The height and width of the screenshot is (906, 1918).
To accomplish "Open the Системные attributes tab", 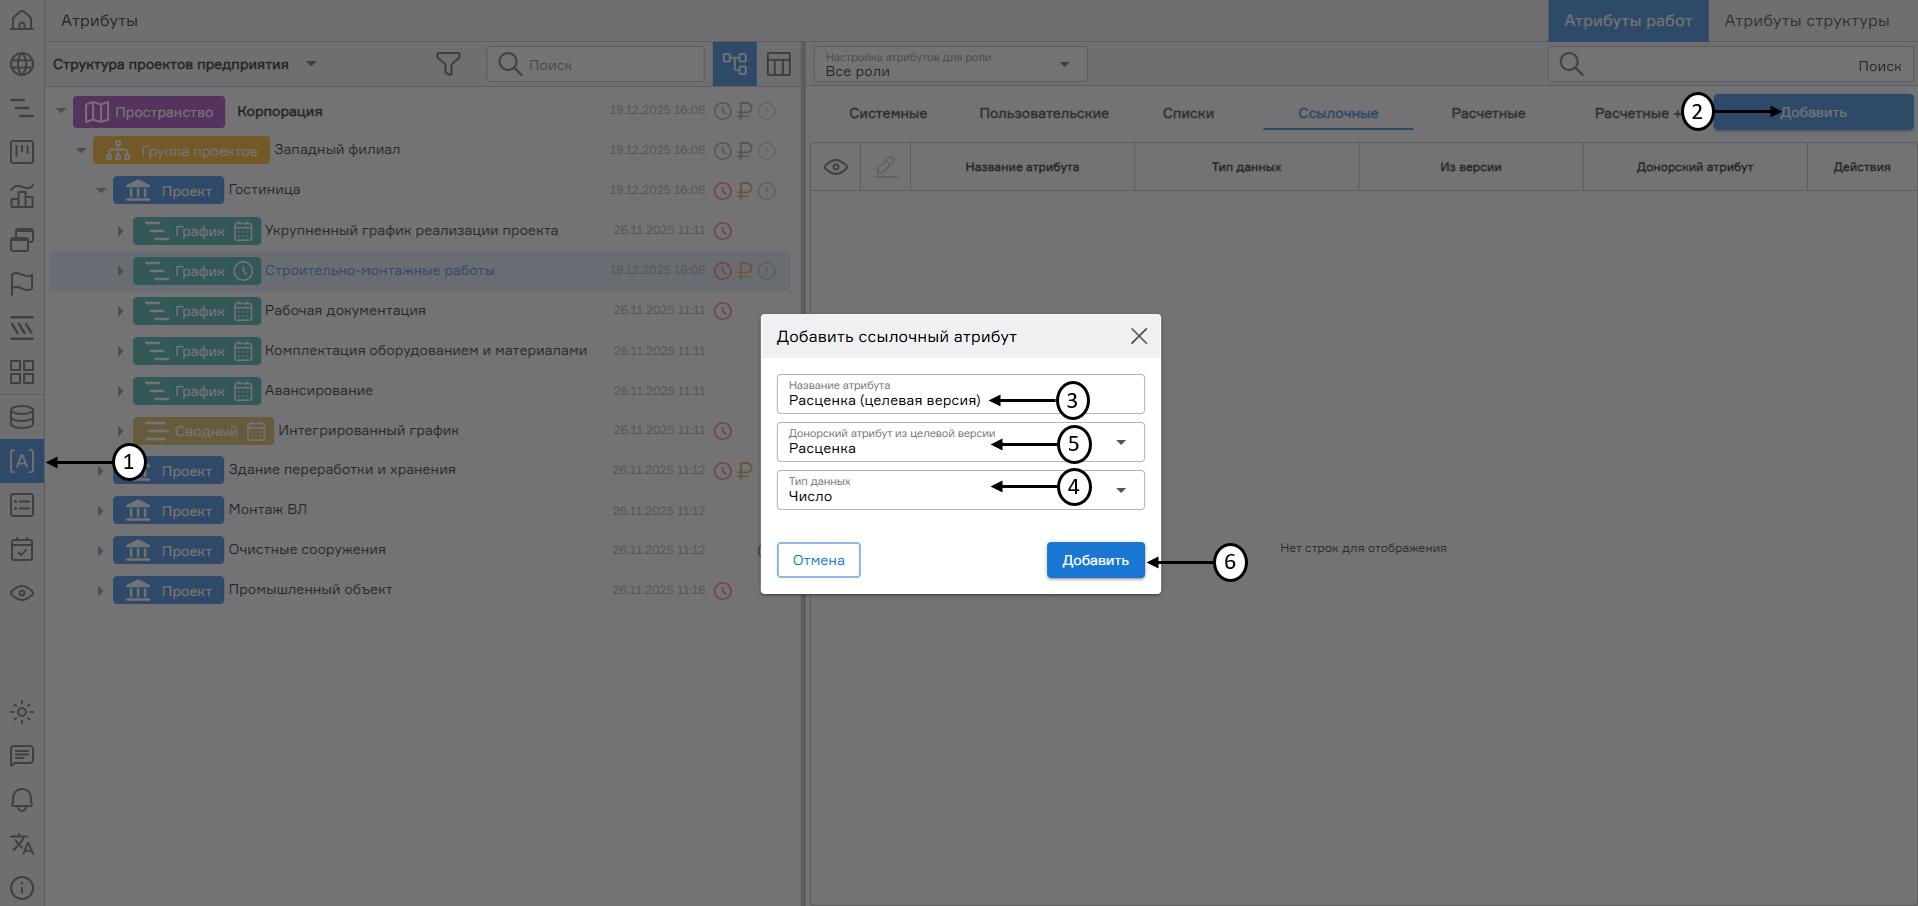I will coord(886,113).
